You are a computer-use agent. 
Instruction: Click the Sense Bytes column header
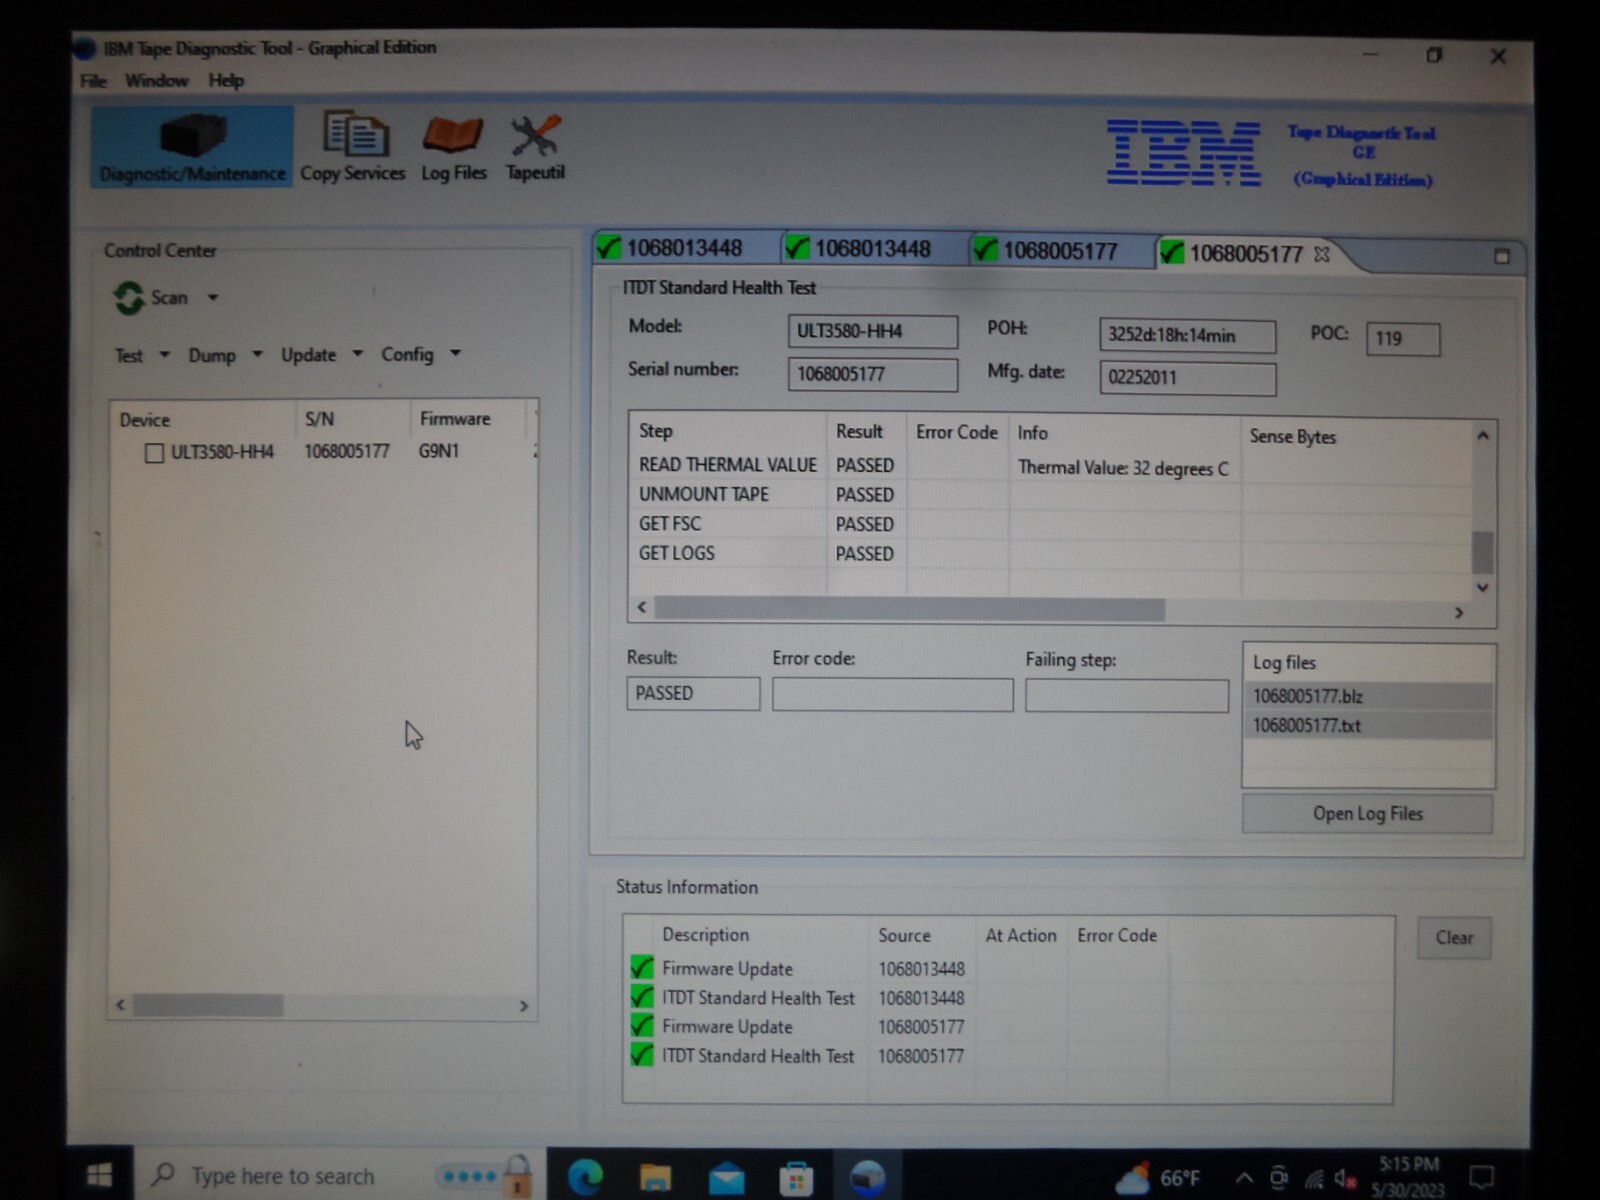[1292, 436]
